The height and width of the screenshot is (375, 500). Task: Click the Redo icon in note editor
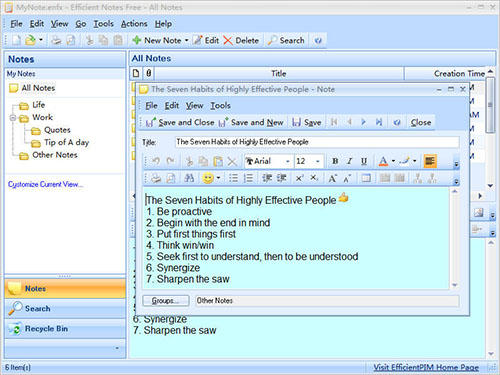[170, 162]
